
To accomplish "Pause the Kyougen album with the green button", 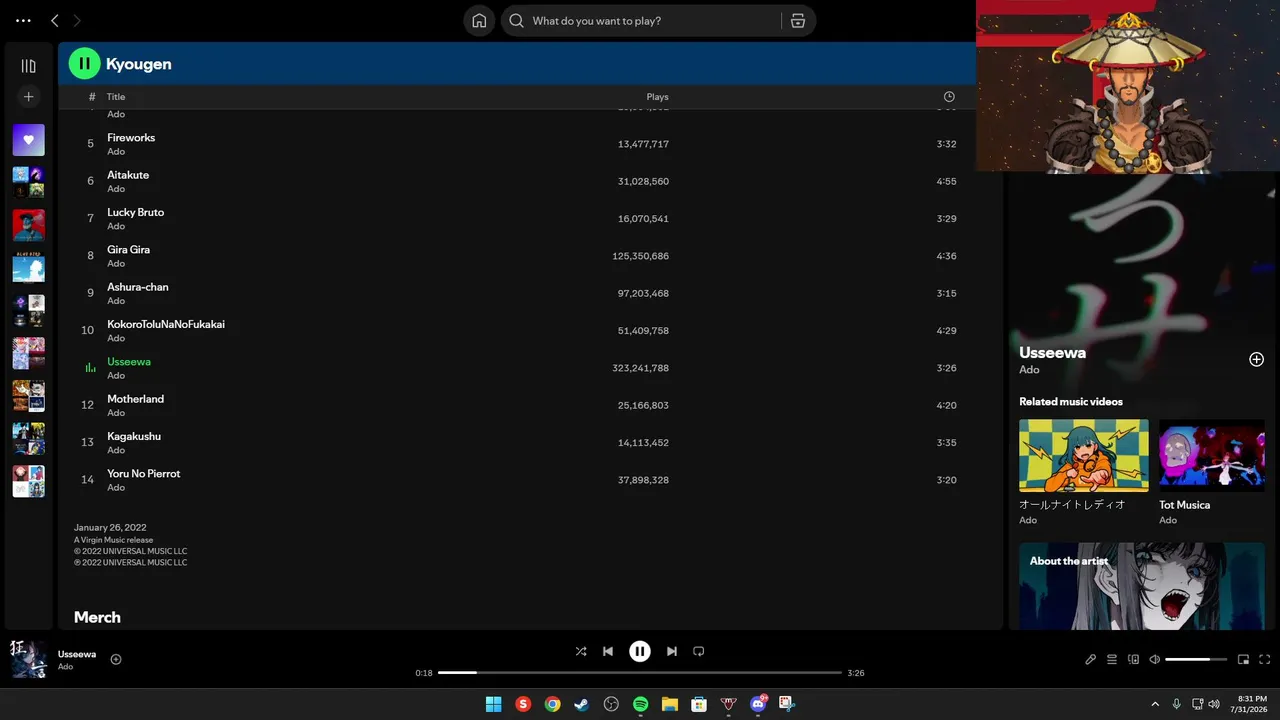I will coord(85,64).
